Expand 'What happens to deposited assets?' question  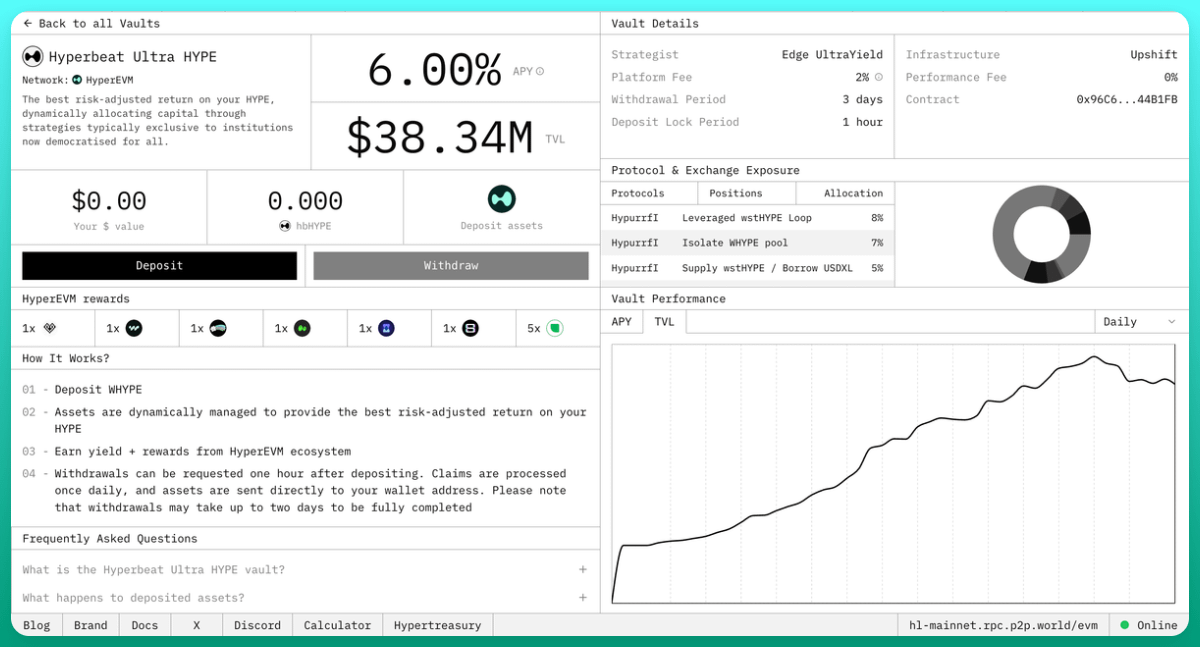pyautogui.click(x=305, y=598)
